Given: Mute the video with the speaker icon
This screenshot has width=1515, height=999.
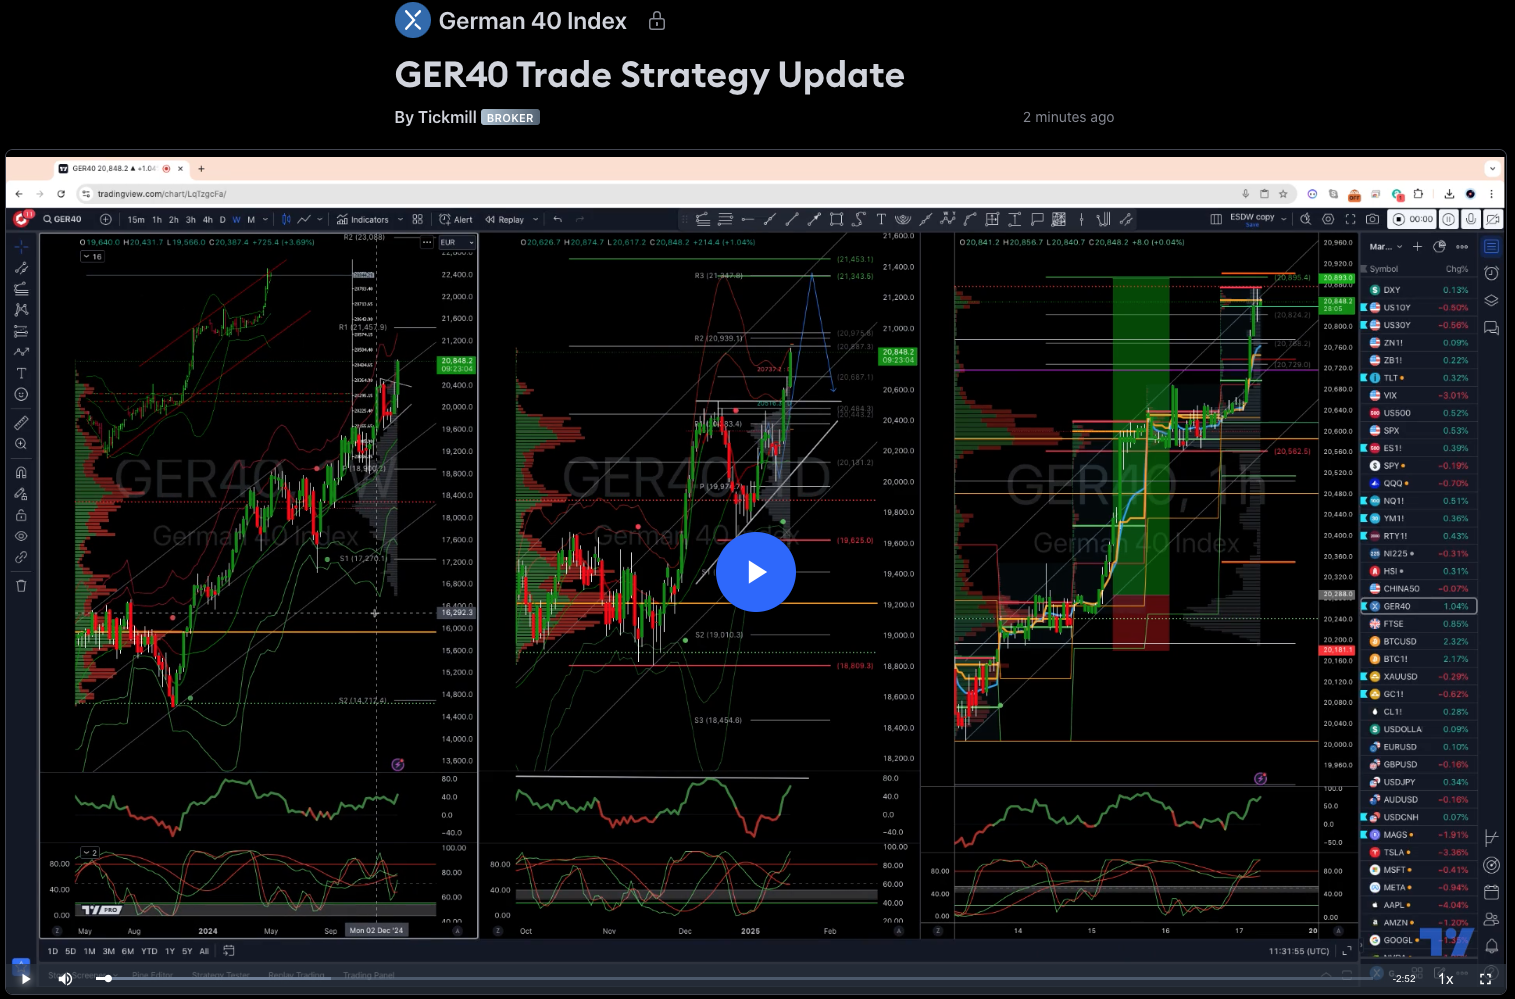Looking at the screenshot, I should [x=65, y=979].
